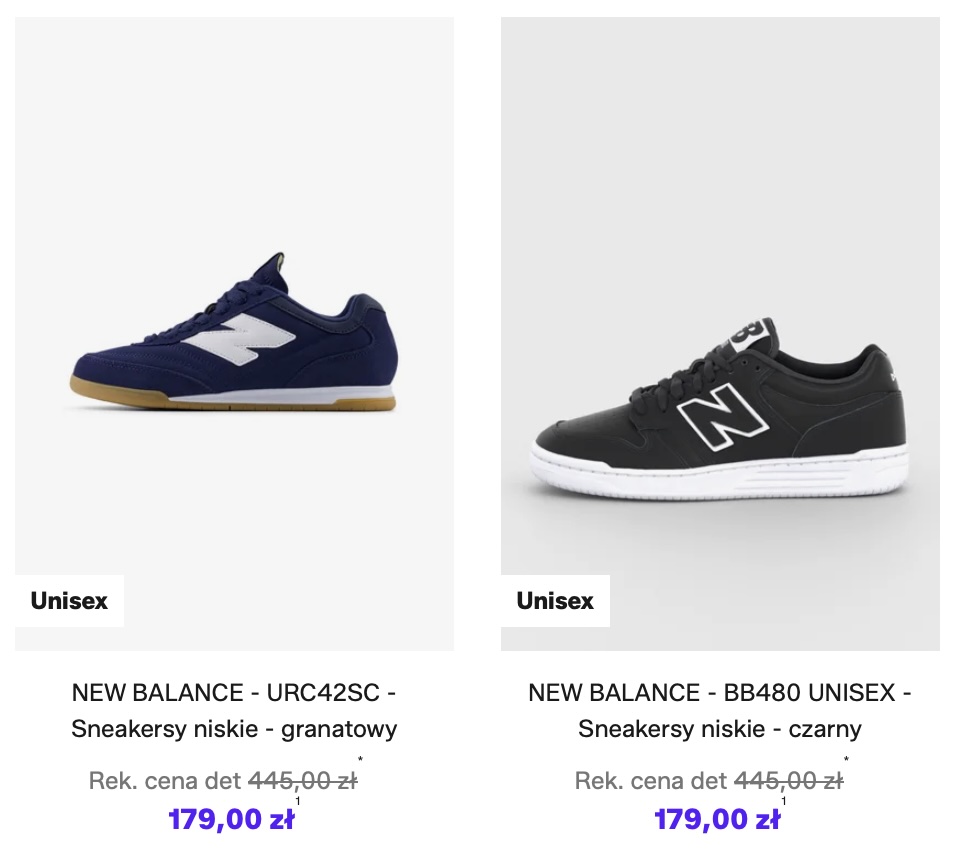Screen dimensions: 956x860
Task: Click "Rek. cena det" label under navy sneaker
Action: point(165,781)
